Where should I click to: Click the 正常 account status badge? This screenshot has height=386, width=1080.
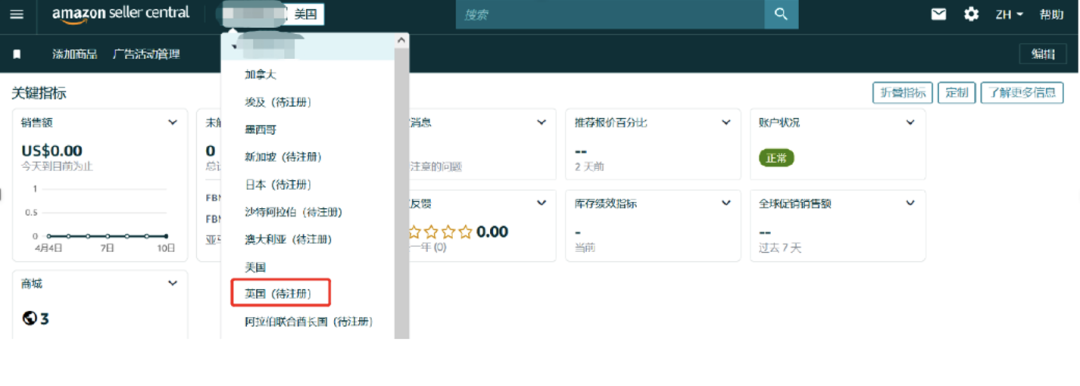click(776, 158)
